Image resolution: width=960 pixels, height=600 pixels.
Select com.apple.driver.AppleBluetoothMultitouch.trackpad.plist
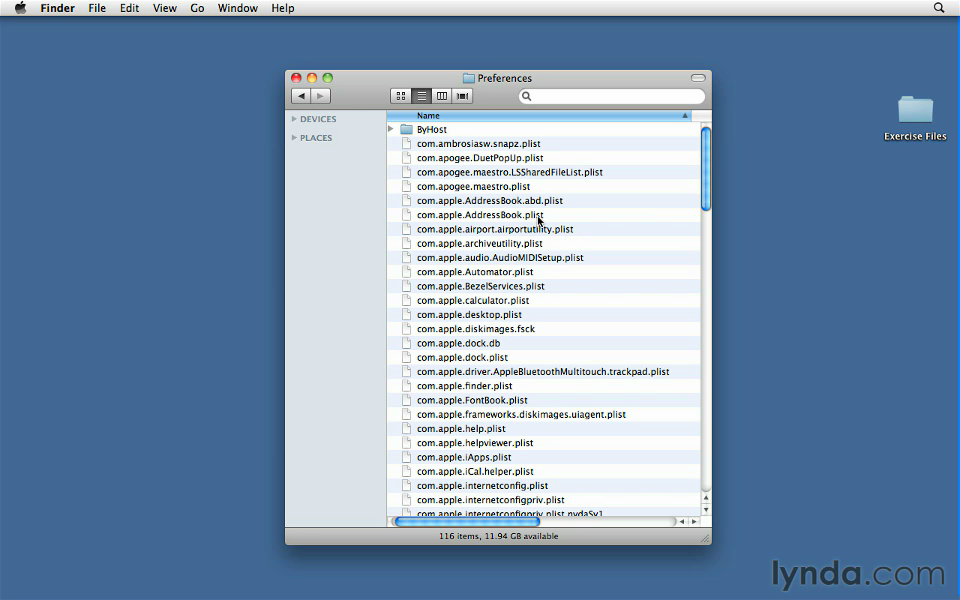pyautogui.click(x=544, y=372)
